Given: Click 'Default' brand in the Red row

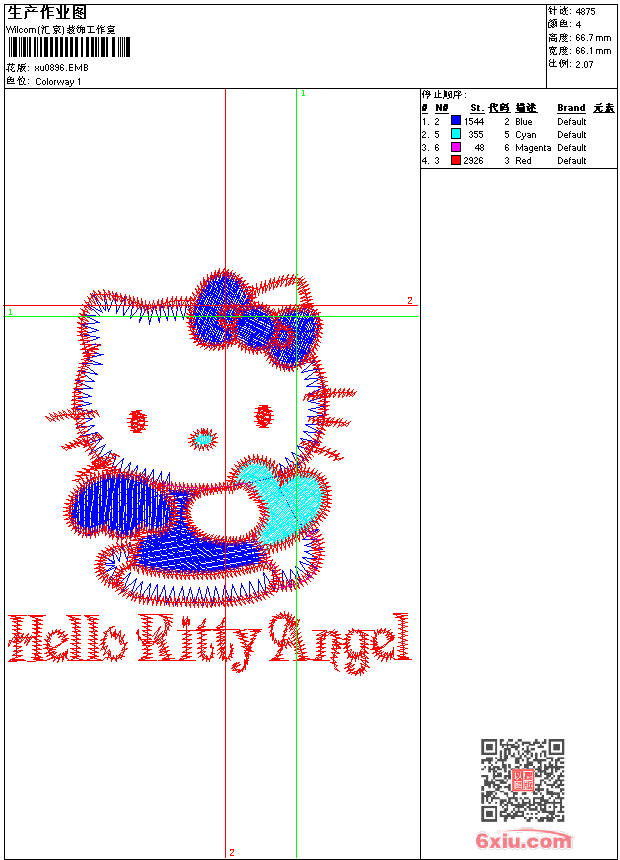Looking at the screenshot, I should 572,161.
